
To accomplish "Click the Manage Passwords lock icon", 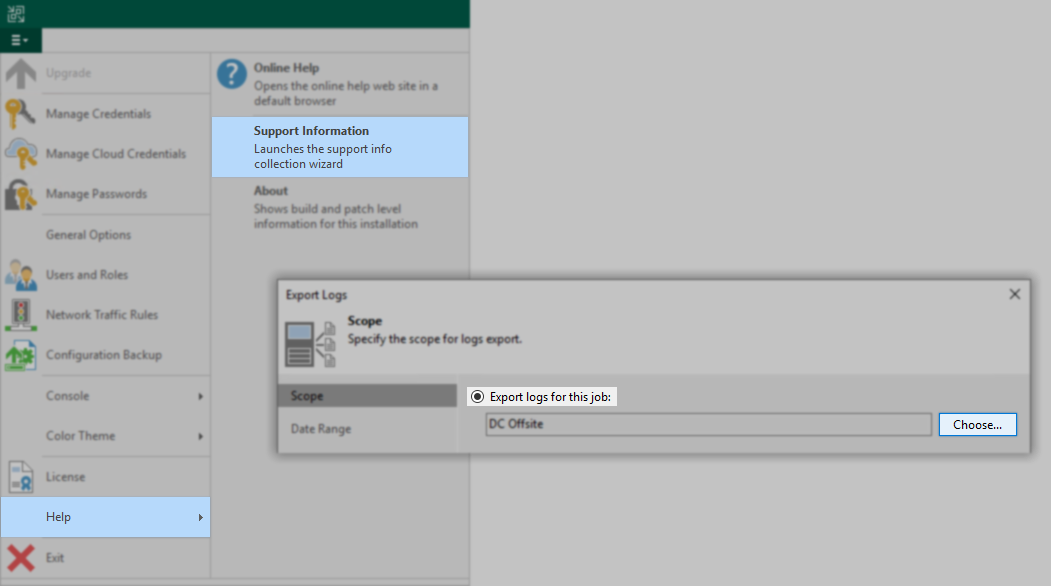I will (x=20, y=194).
